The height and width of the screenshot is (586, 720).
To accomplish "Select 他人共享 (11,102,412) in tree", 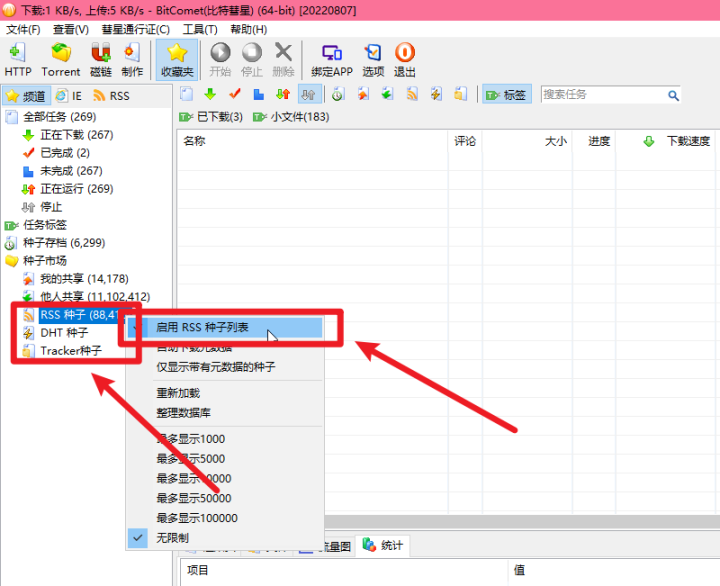I will click(x=95, y=296).
